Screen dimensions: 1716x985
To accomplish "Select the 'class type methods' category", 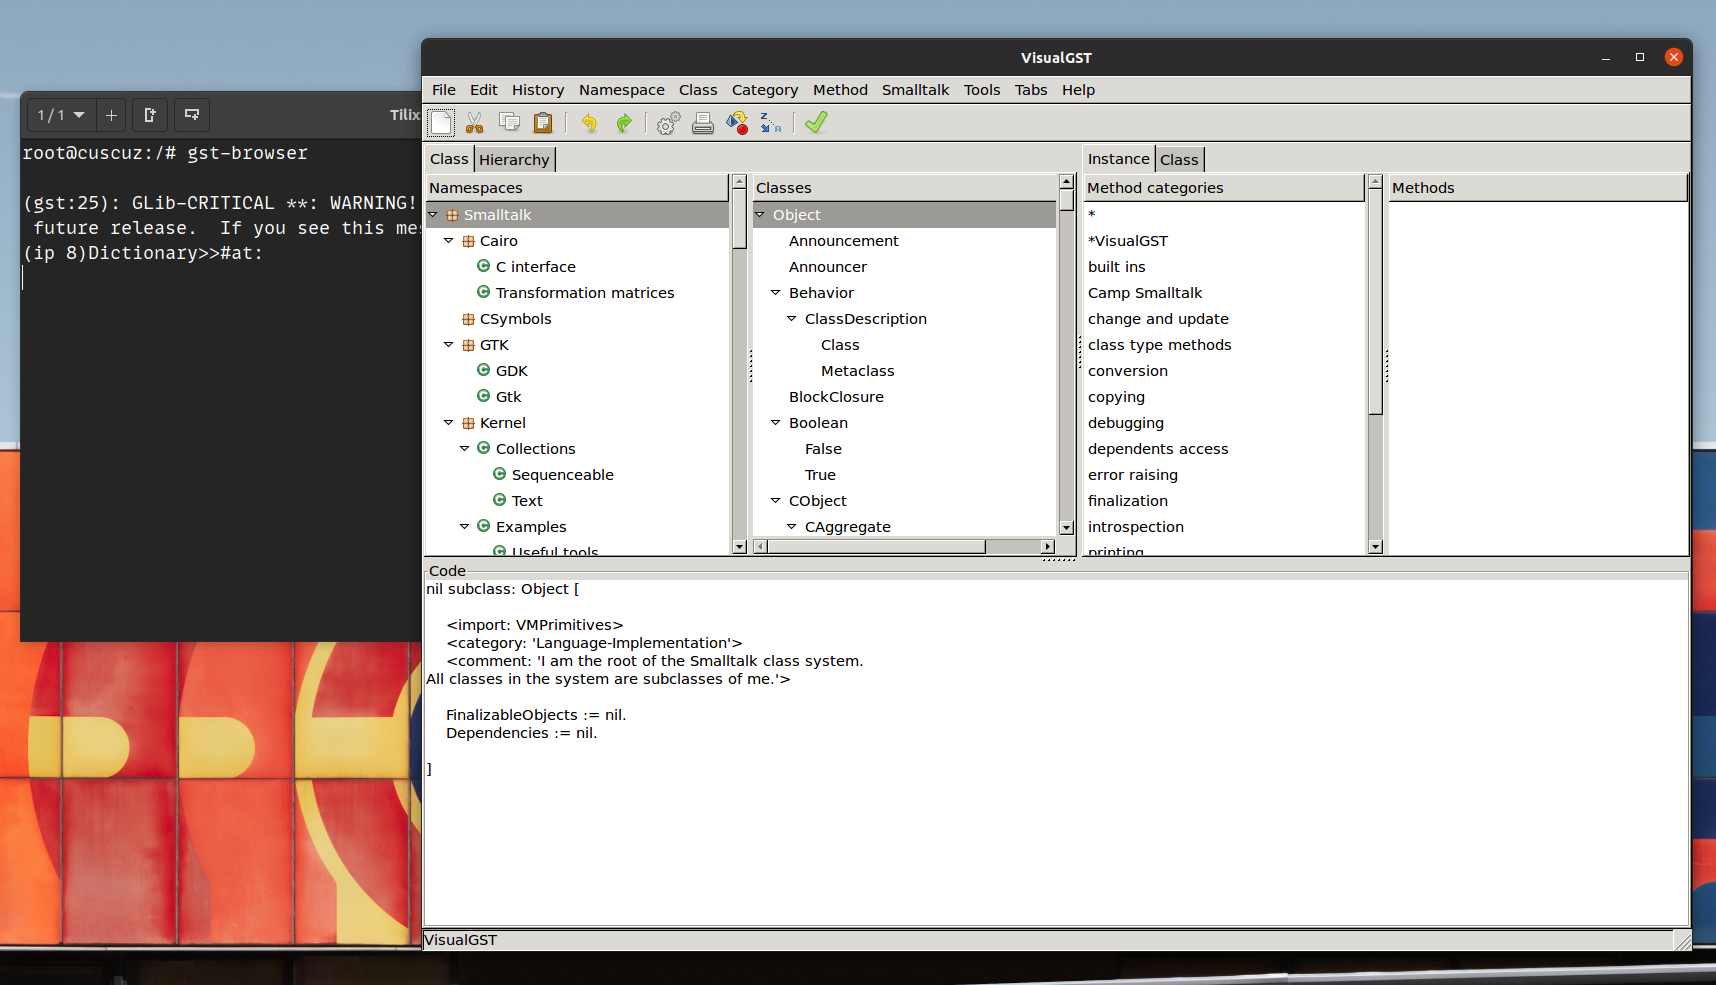I will pyautogui.click(x=1160, y=345).
